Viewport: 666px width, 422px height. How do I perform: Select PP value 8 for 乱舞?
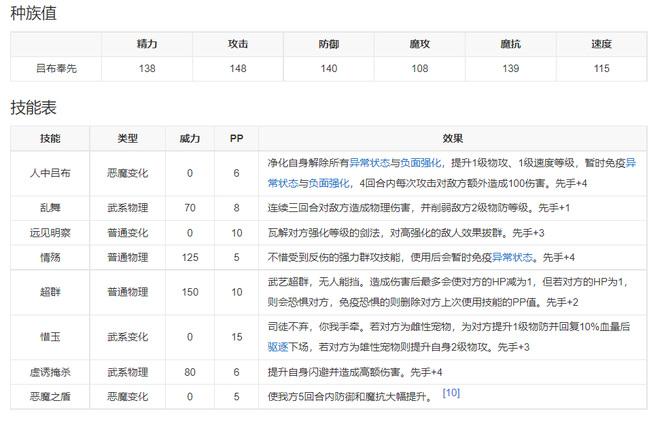237,208
